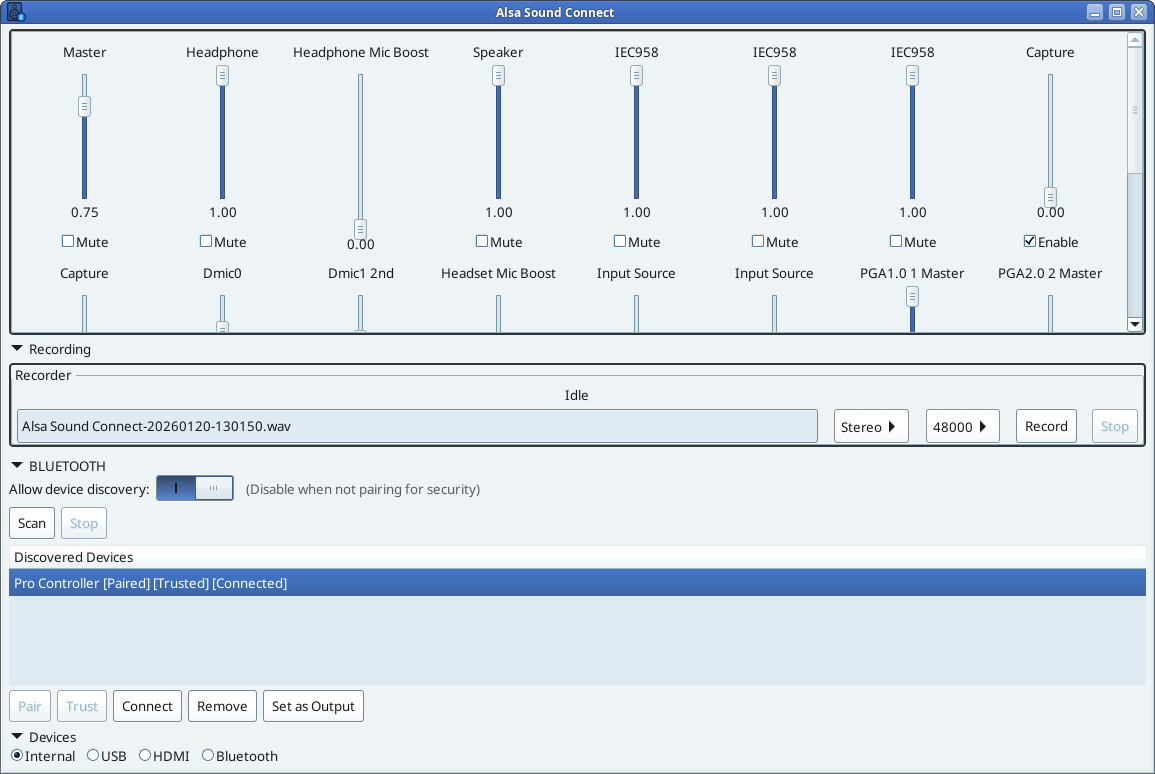Collapse the Devices section
Screen dimensions: 1155x774
point(16,737)
